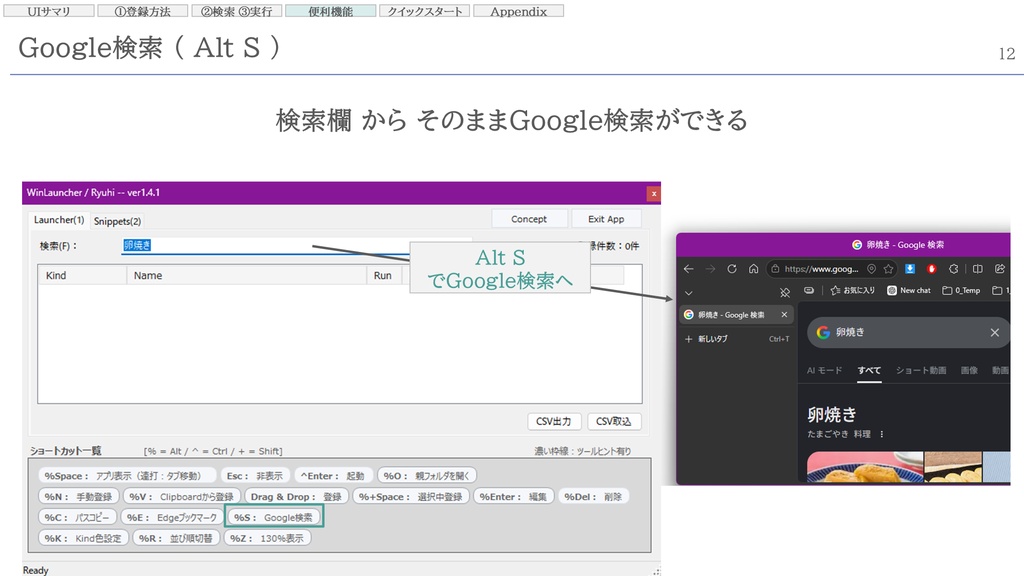
Task: Open the blue download extension icon
Action: pos(910,269)
